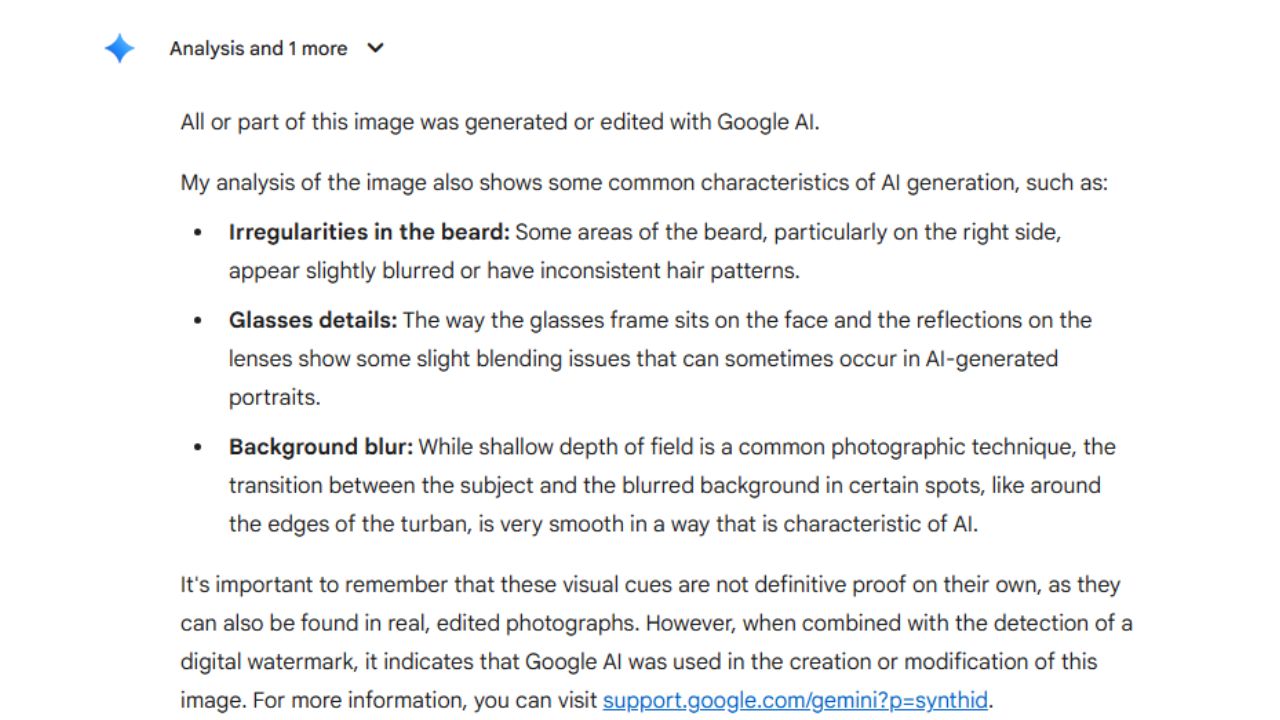Click the Analysis and 1 more label
The width and height of the screenshot is (1280, 720).
(258, 48)
